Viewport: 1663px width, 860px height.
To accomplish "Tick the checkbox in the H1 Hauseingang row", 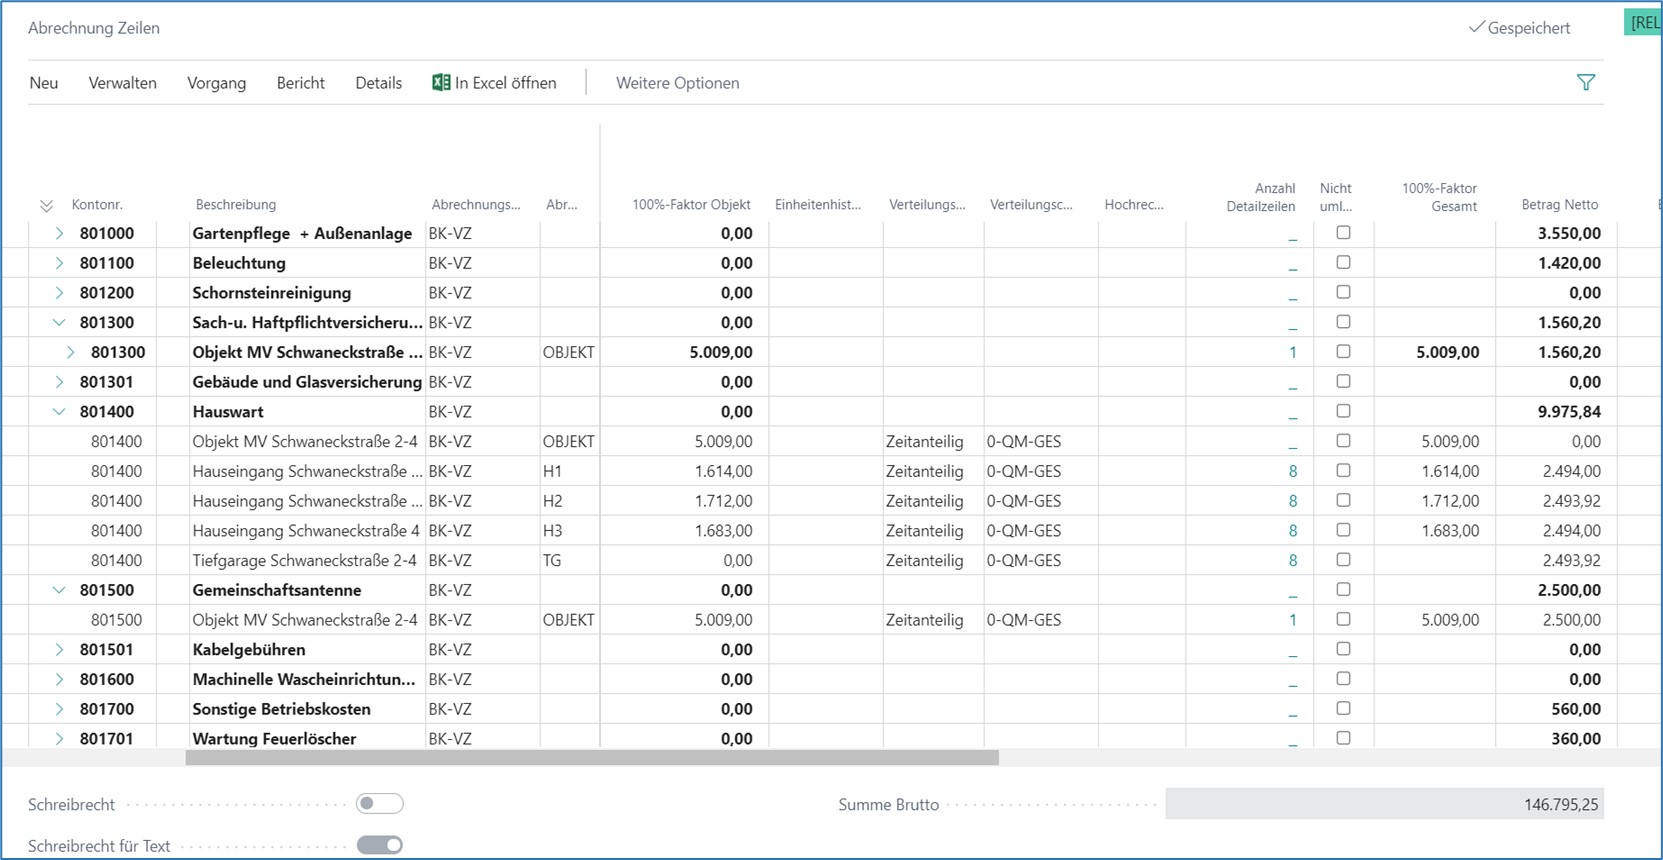I will point(1343,471).
